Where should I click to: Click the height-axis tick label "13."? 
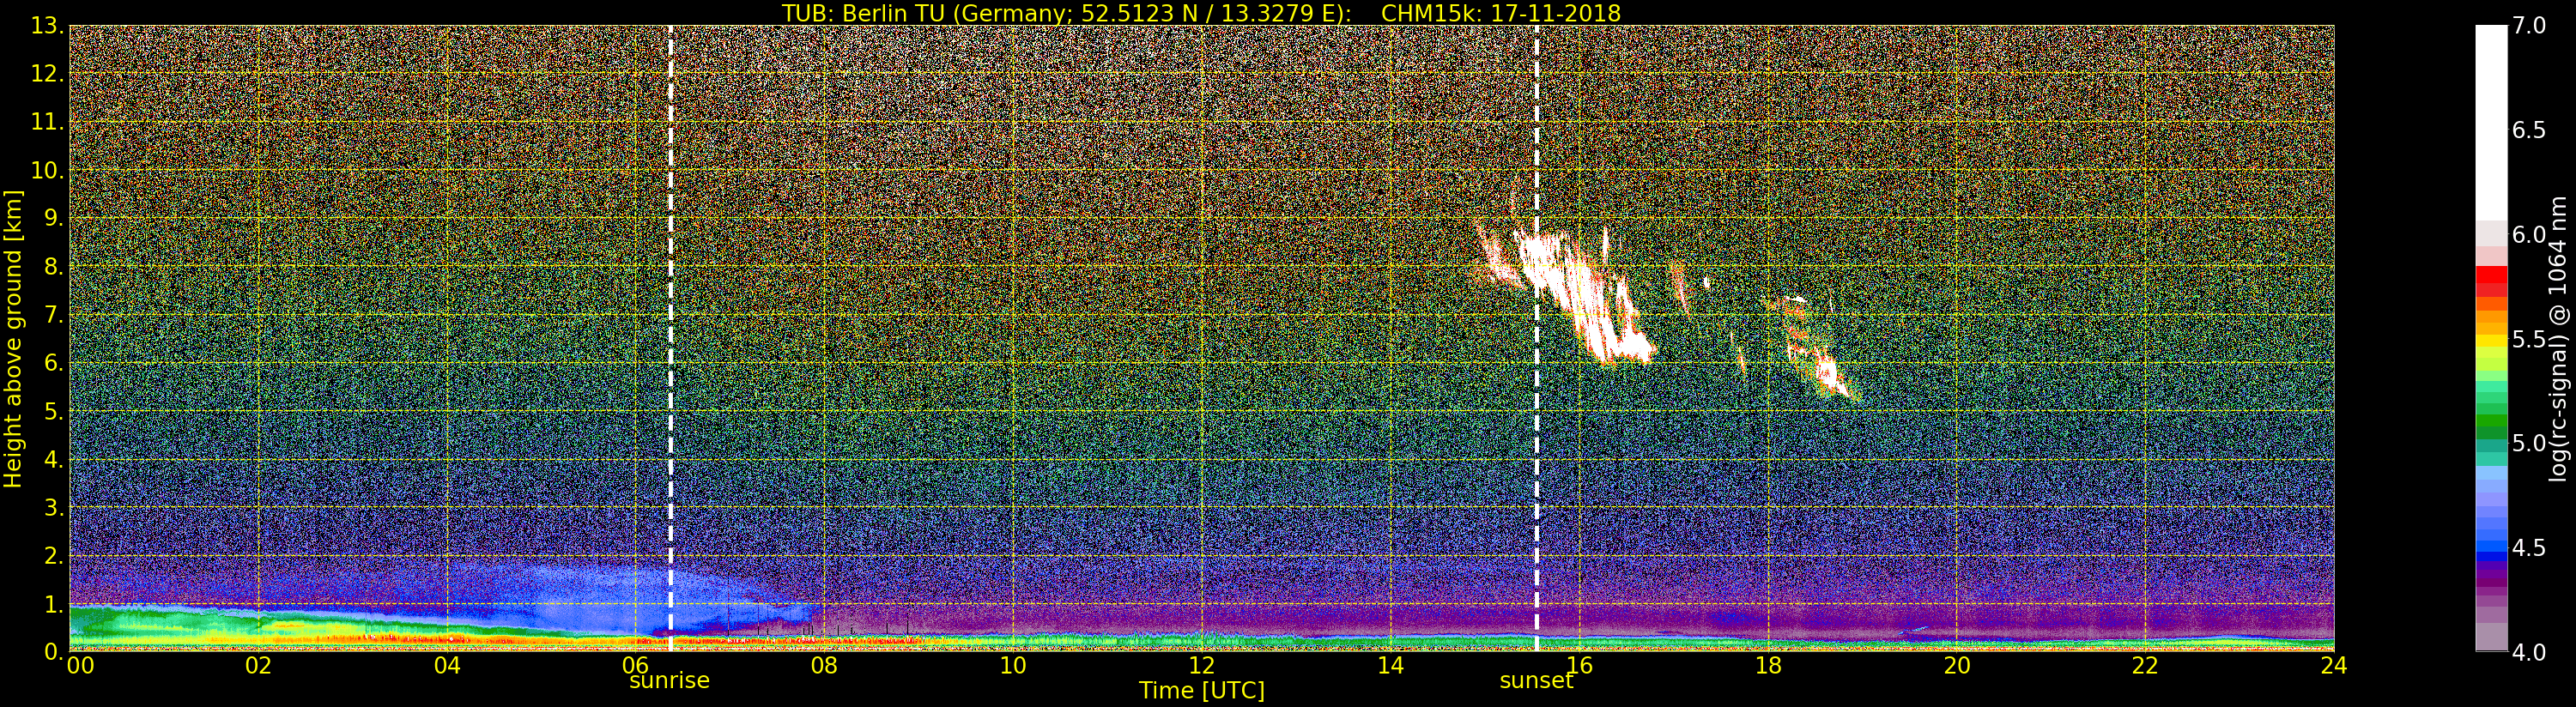coord(47,26)
